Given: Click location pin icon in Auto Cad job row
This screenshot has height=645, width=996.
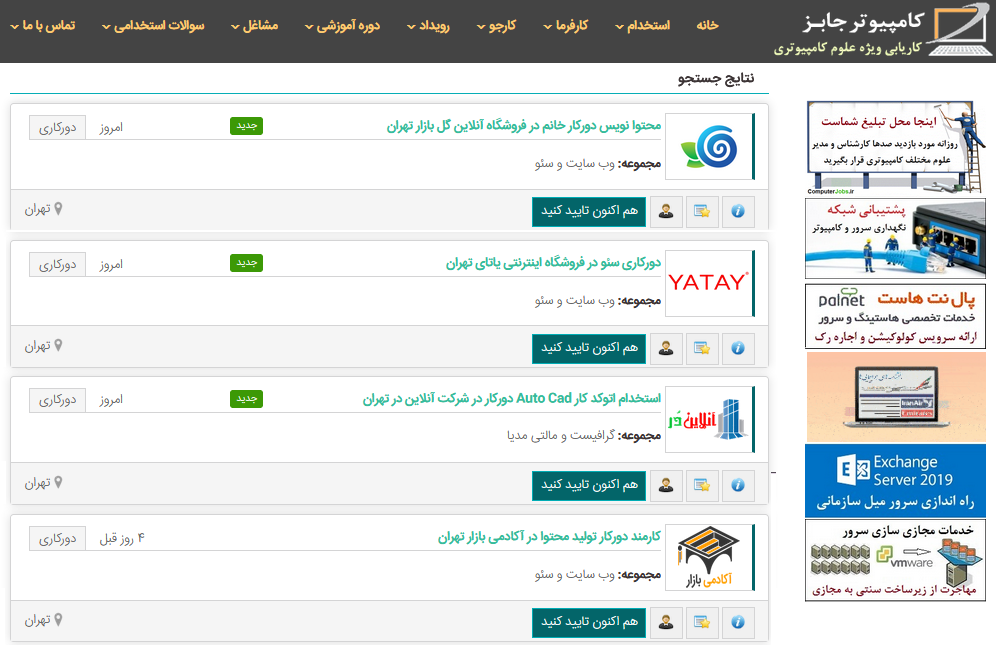Looking at the screenshot, I should (x=58, y=482).
